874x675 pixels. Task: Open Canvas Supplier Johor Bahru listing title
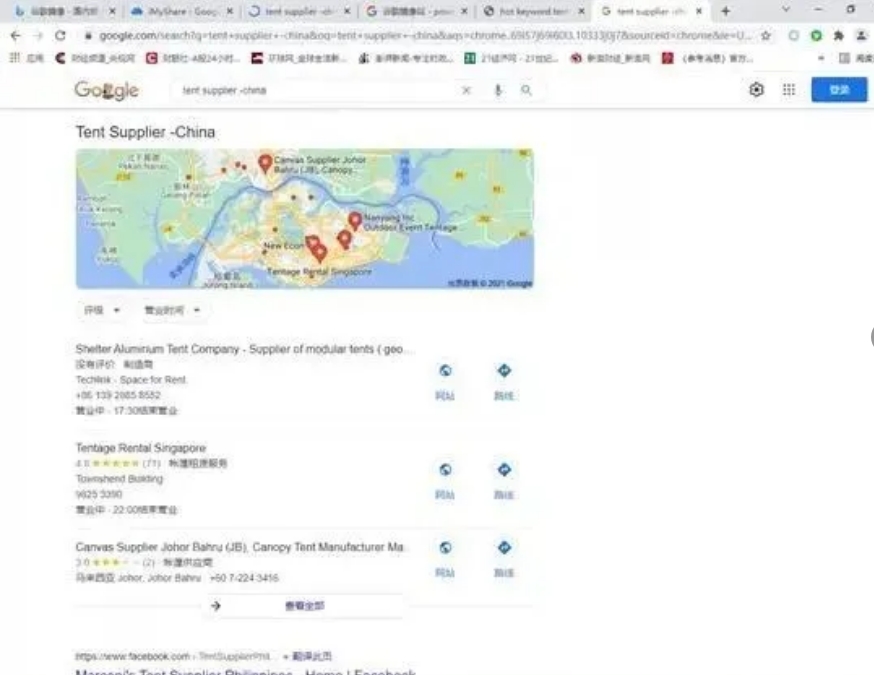pyautogui.click(x=240, y=547)
